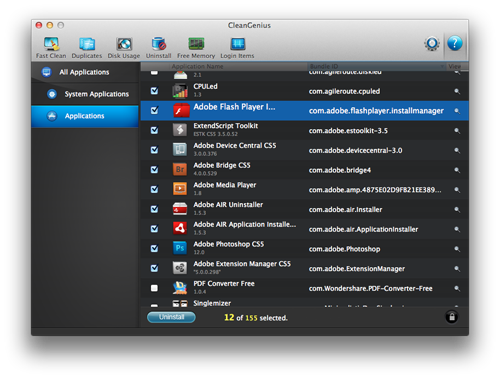Uncheck the ExtendScript Toolkit checkbox
This screenshot has height=379, width=500.
point(154,130)
